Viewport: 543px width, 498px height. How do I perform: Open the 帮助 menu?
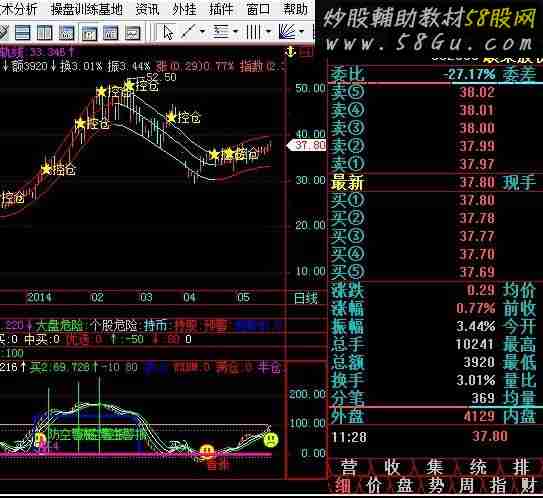click(295, 9)
